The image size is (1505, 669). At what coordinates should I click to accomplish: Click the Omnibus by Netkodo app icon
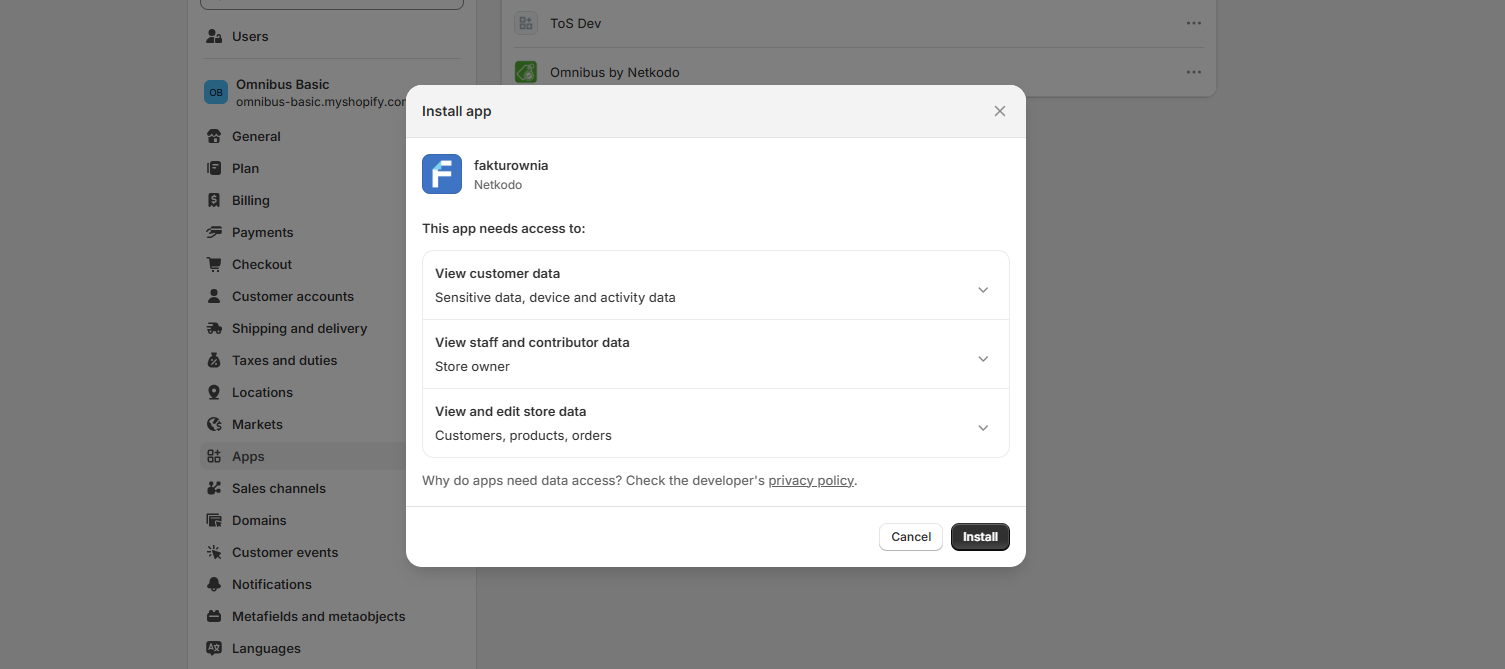pyautogui.click(x=526, y=72)
